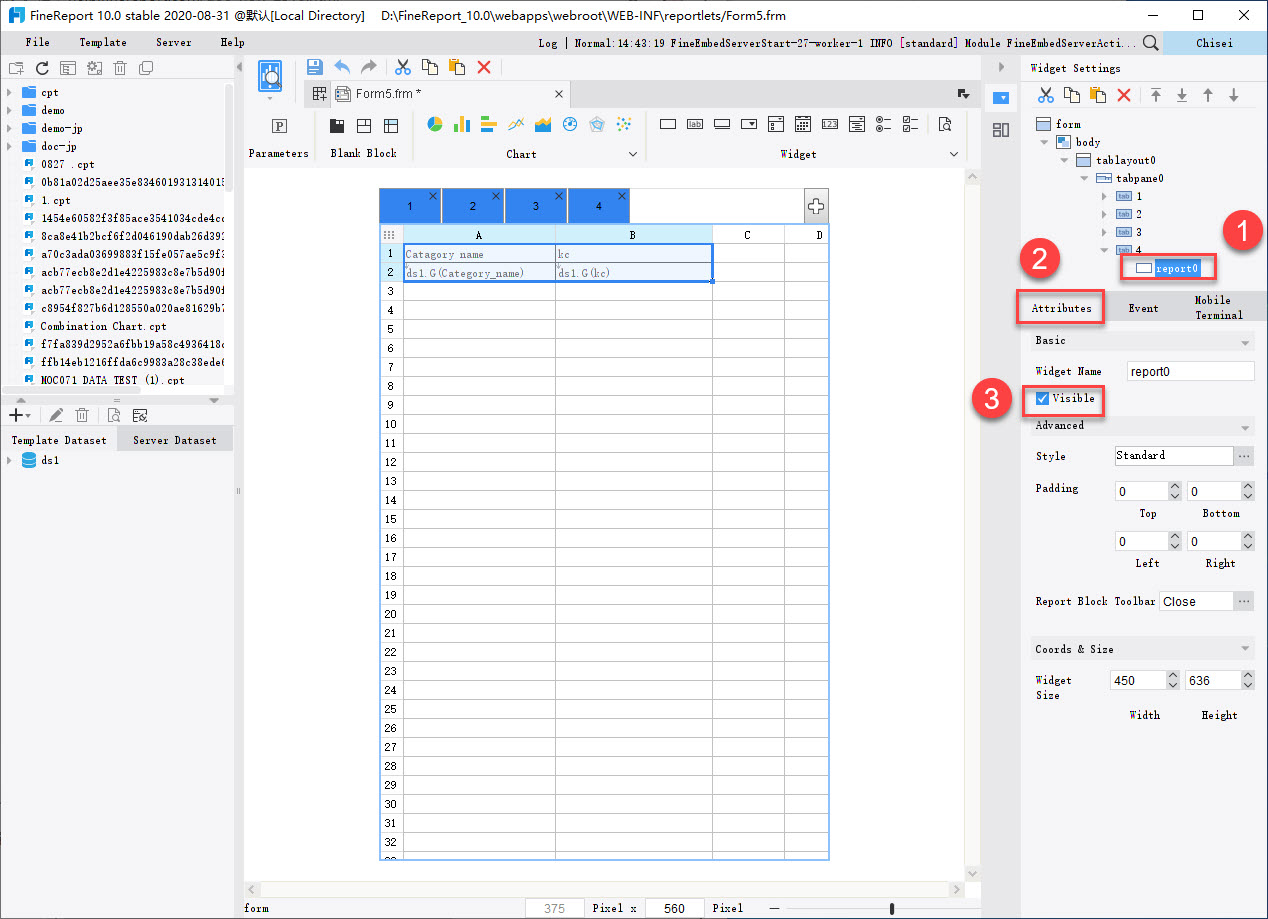Move widget to top in Widget Settings

pos(1156,95)
